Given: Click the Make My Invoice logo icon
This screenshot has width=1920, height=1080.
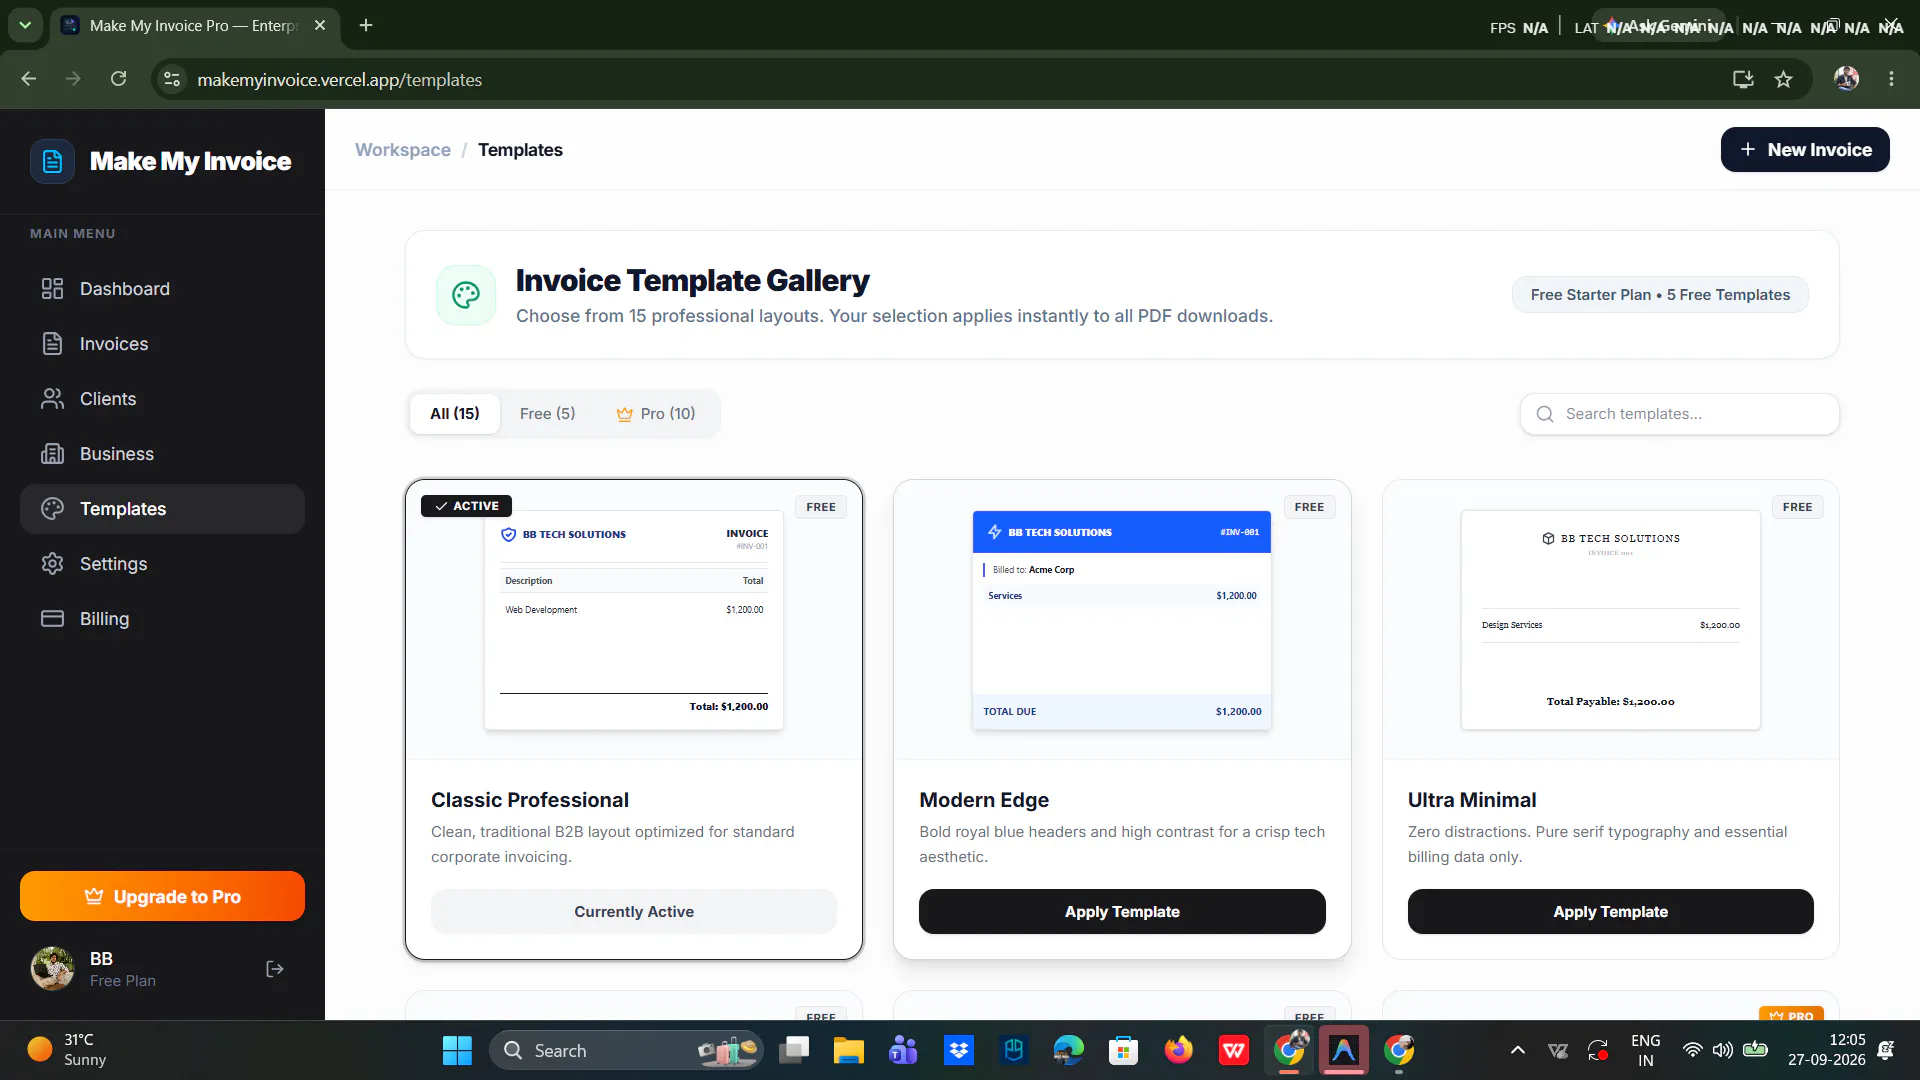Looking at the screenshot, I should click(52, 161).
